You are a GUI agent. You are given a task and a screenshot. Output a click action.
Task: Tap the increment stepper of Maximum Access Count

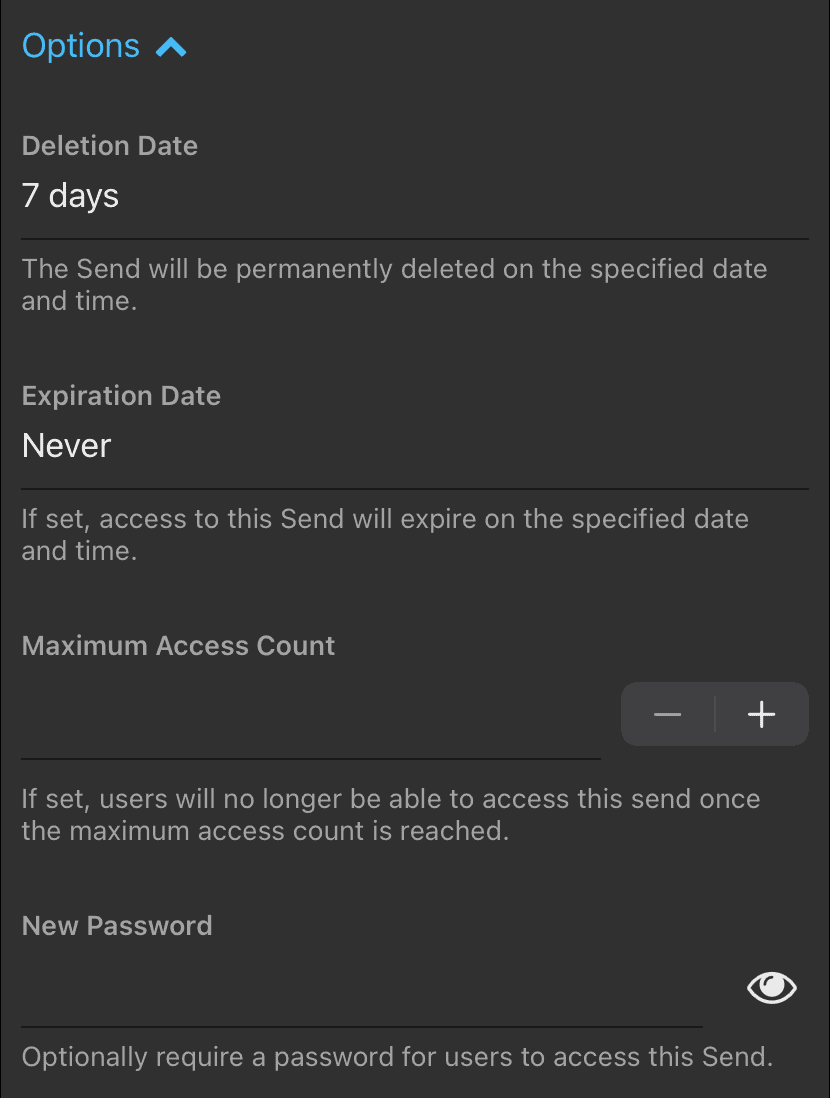[x=761, y=713]
